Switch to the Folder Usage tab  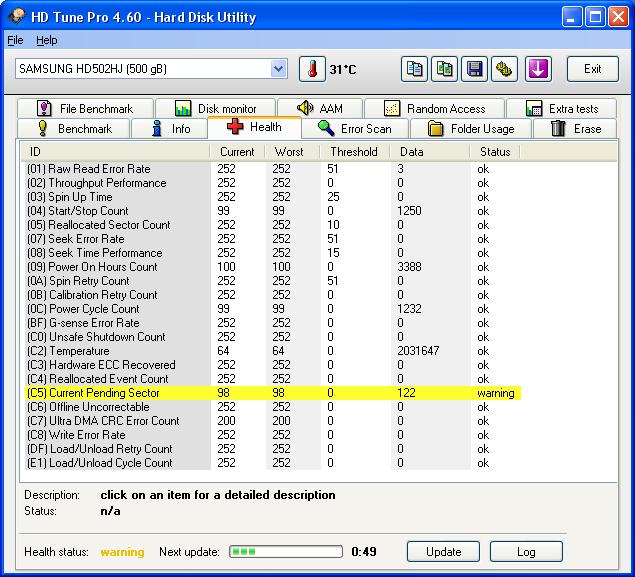(471, 129)
